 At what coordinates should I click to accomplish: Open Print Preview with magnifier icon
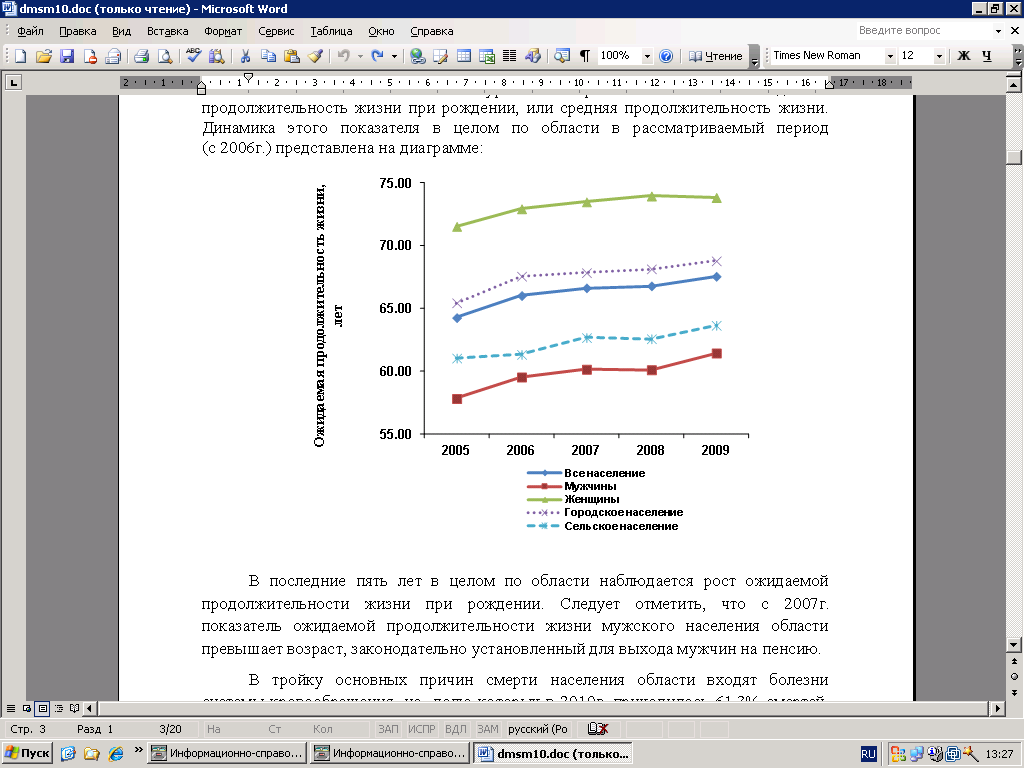click(165, 56)
